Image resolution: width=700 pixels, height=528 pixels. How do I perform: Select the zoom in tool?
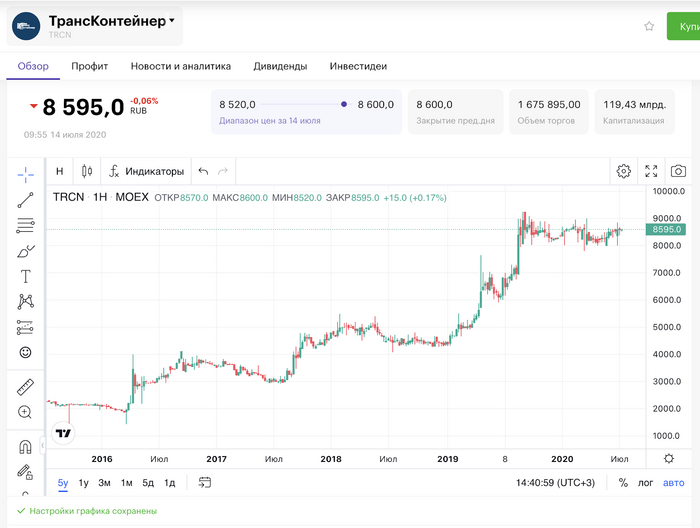click(25, 412)
